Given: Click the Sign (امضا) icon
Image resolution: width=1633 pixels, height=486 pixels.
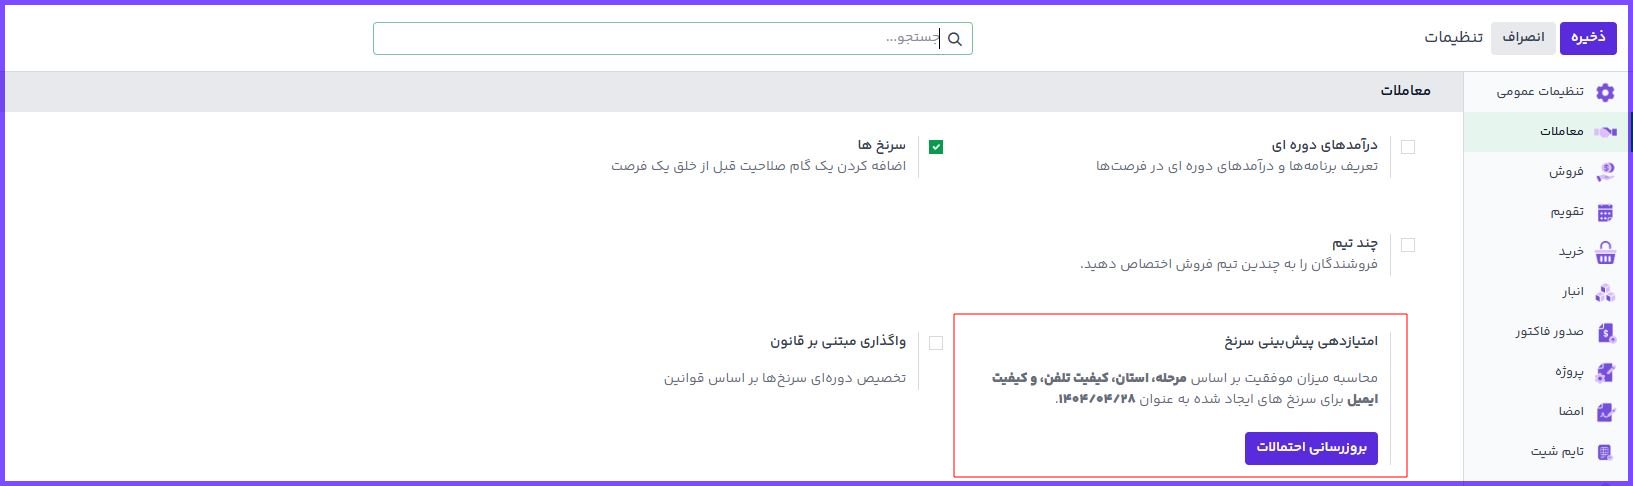Looking at the screenshot, I should [x=1605, y=412].
